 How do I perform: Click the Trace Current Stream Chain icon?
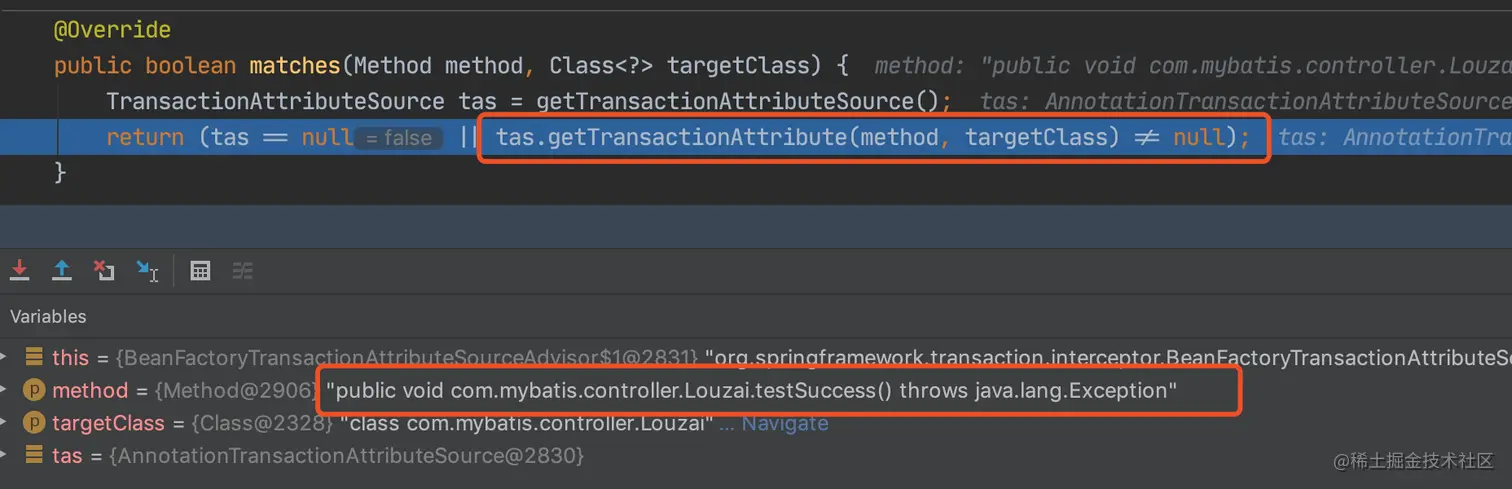242,270
